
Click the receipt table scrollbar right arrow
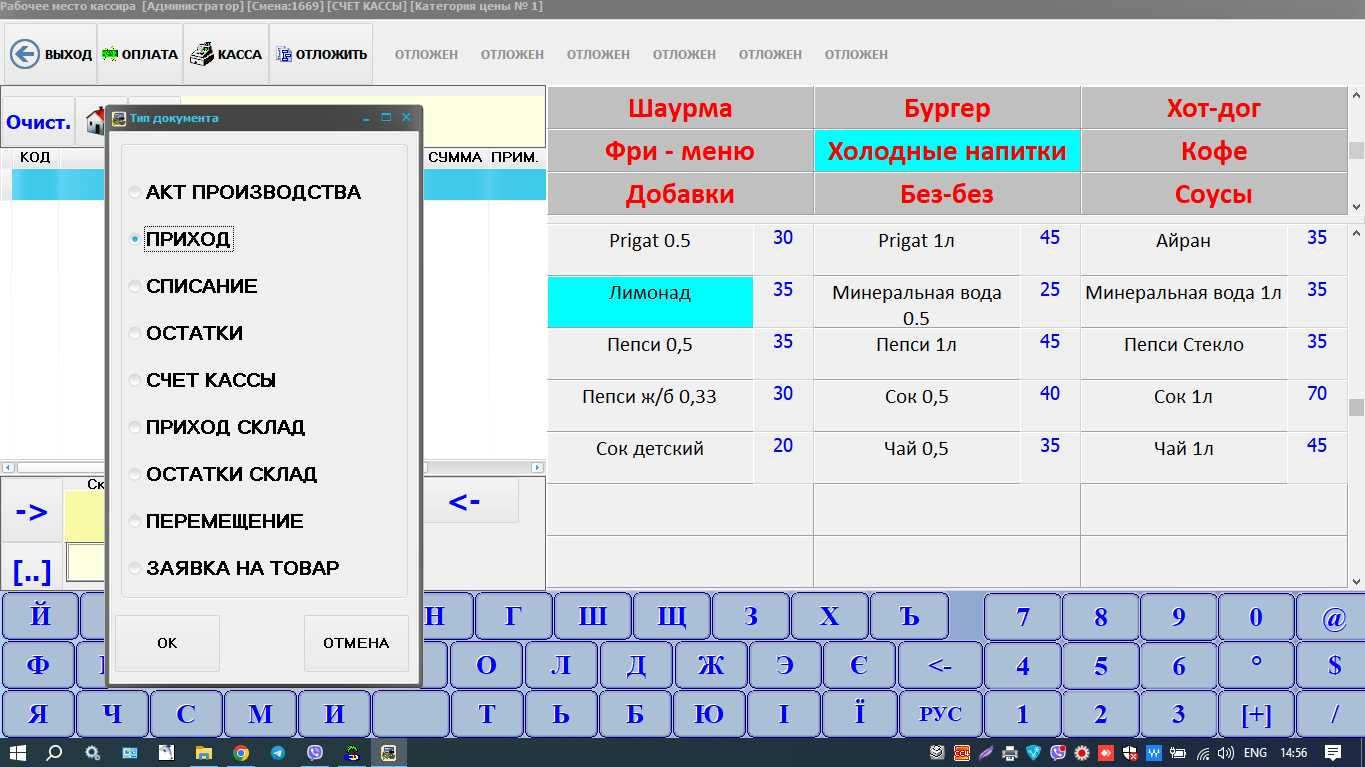pos(537,467)
